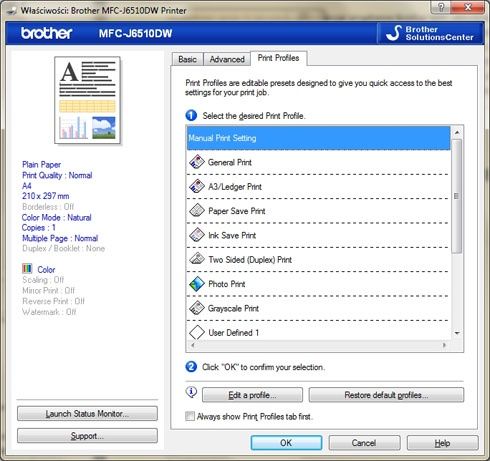
Task: Click the page preview thumbnail
Action: [87, 100]
